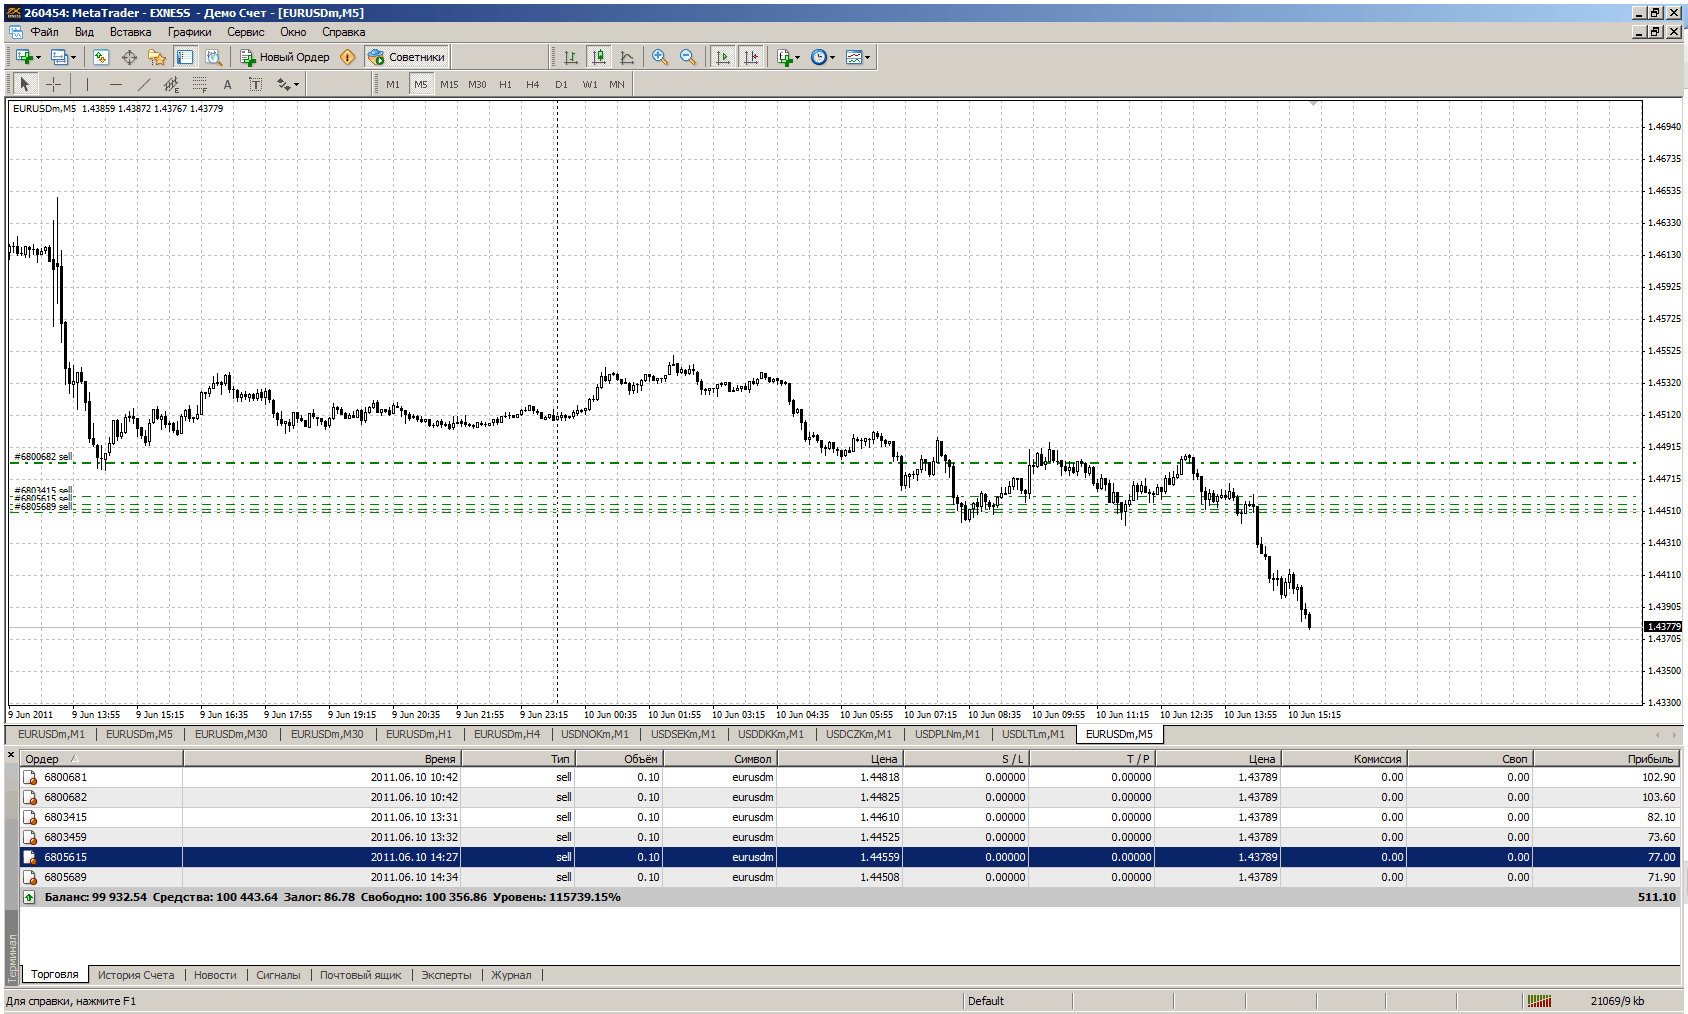The width and height of the screenshot is (1688, 1014).
Task: Switch to the D1 timeframe
Action: pos(561,84)
